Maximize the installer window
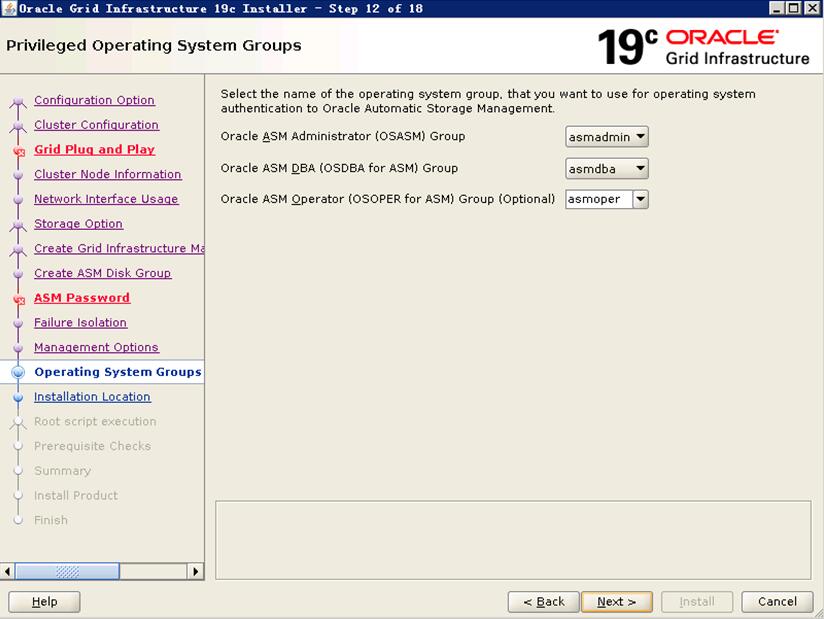The width and height of the screenshot is (824, 619). click(794, 8)
